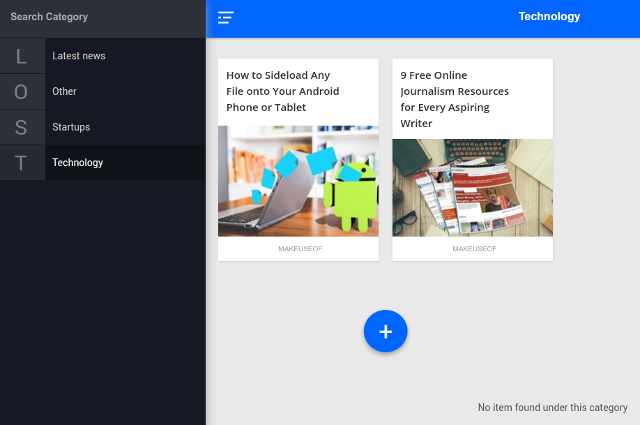The image size is (640, 425).
Task: Click the typewriter journalism article image
Action: (x=473, y=188)
